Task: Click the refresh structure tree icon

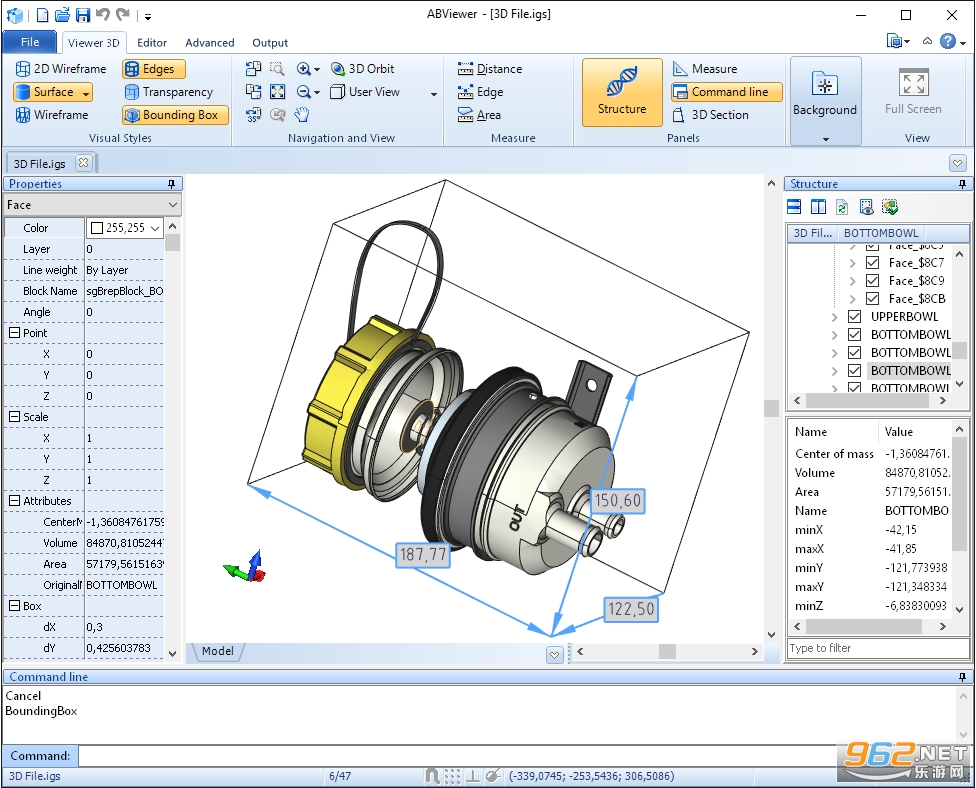Action: point(842,207)
